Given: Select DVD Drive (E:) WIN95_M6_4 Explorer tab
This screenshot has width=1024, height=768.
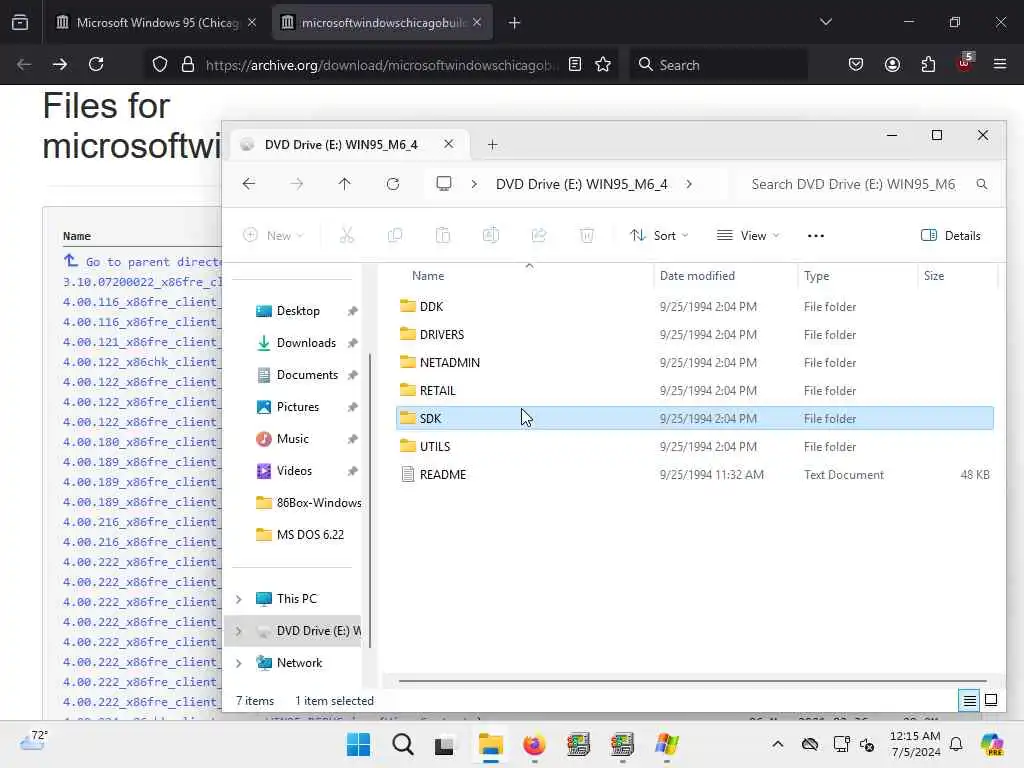Looking at the screenshot, I should [347, 144].
